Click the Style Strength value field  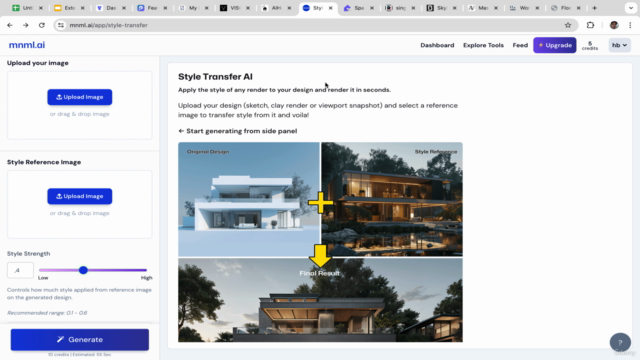20,270
